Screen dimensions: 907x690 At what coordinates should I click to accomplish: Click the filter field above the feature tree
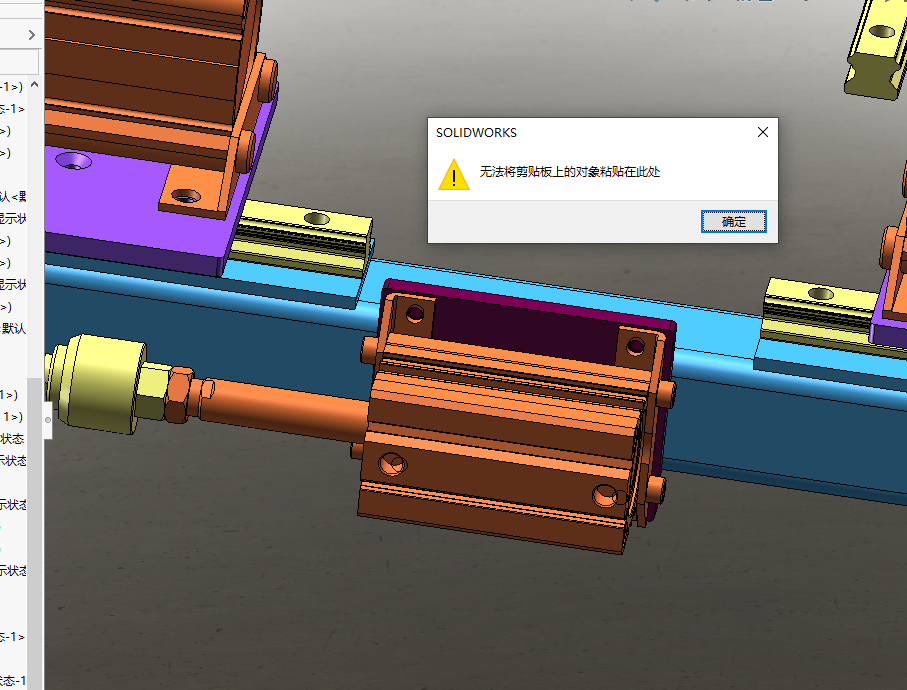pyautogui.click(x=18, y=63)
